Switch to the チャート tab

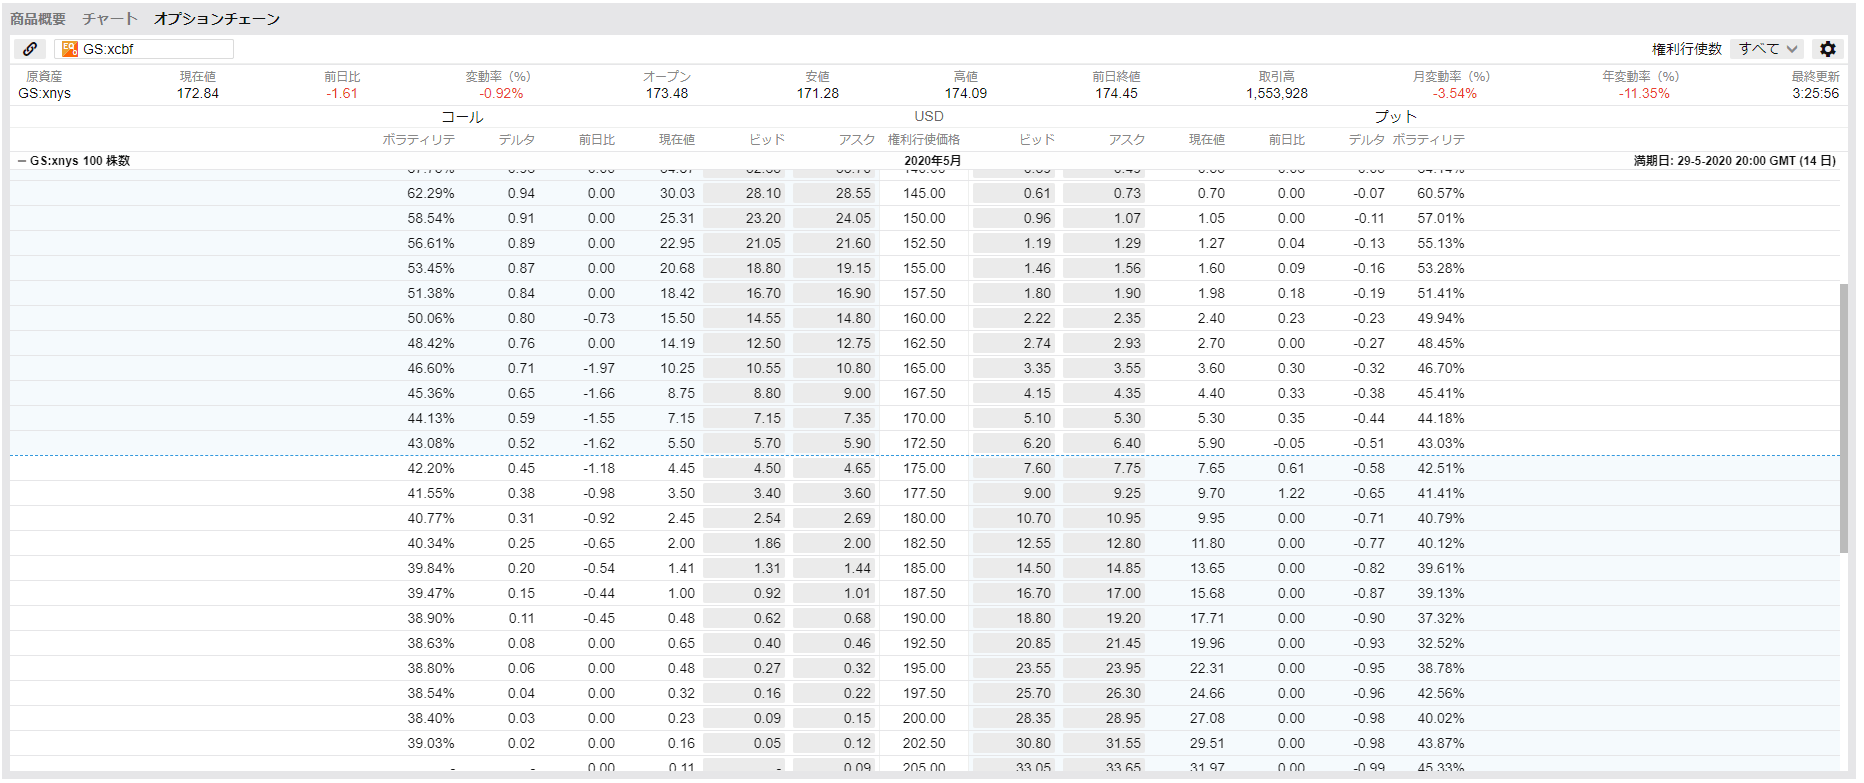point(110,19)
